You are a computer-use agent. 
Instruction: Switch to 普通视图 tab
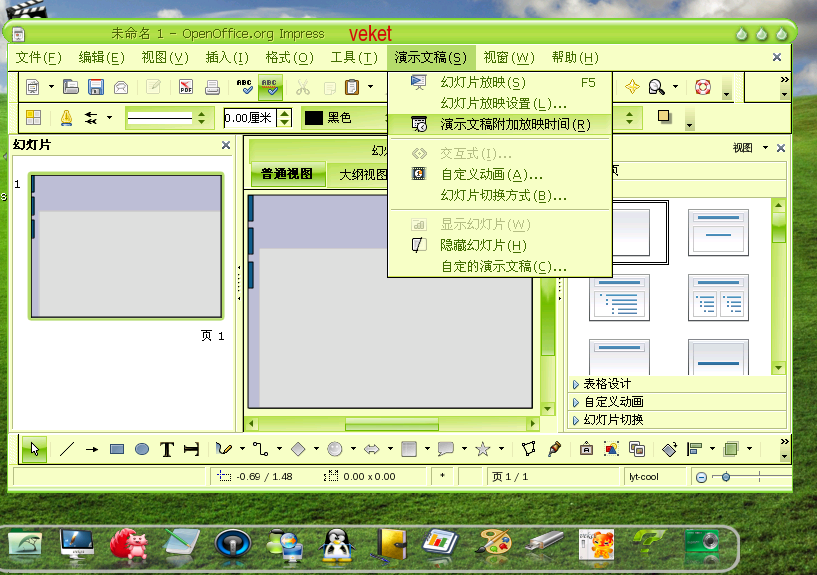click(x=287, y=174)
